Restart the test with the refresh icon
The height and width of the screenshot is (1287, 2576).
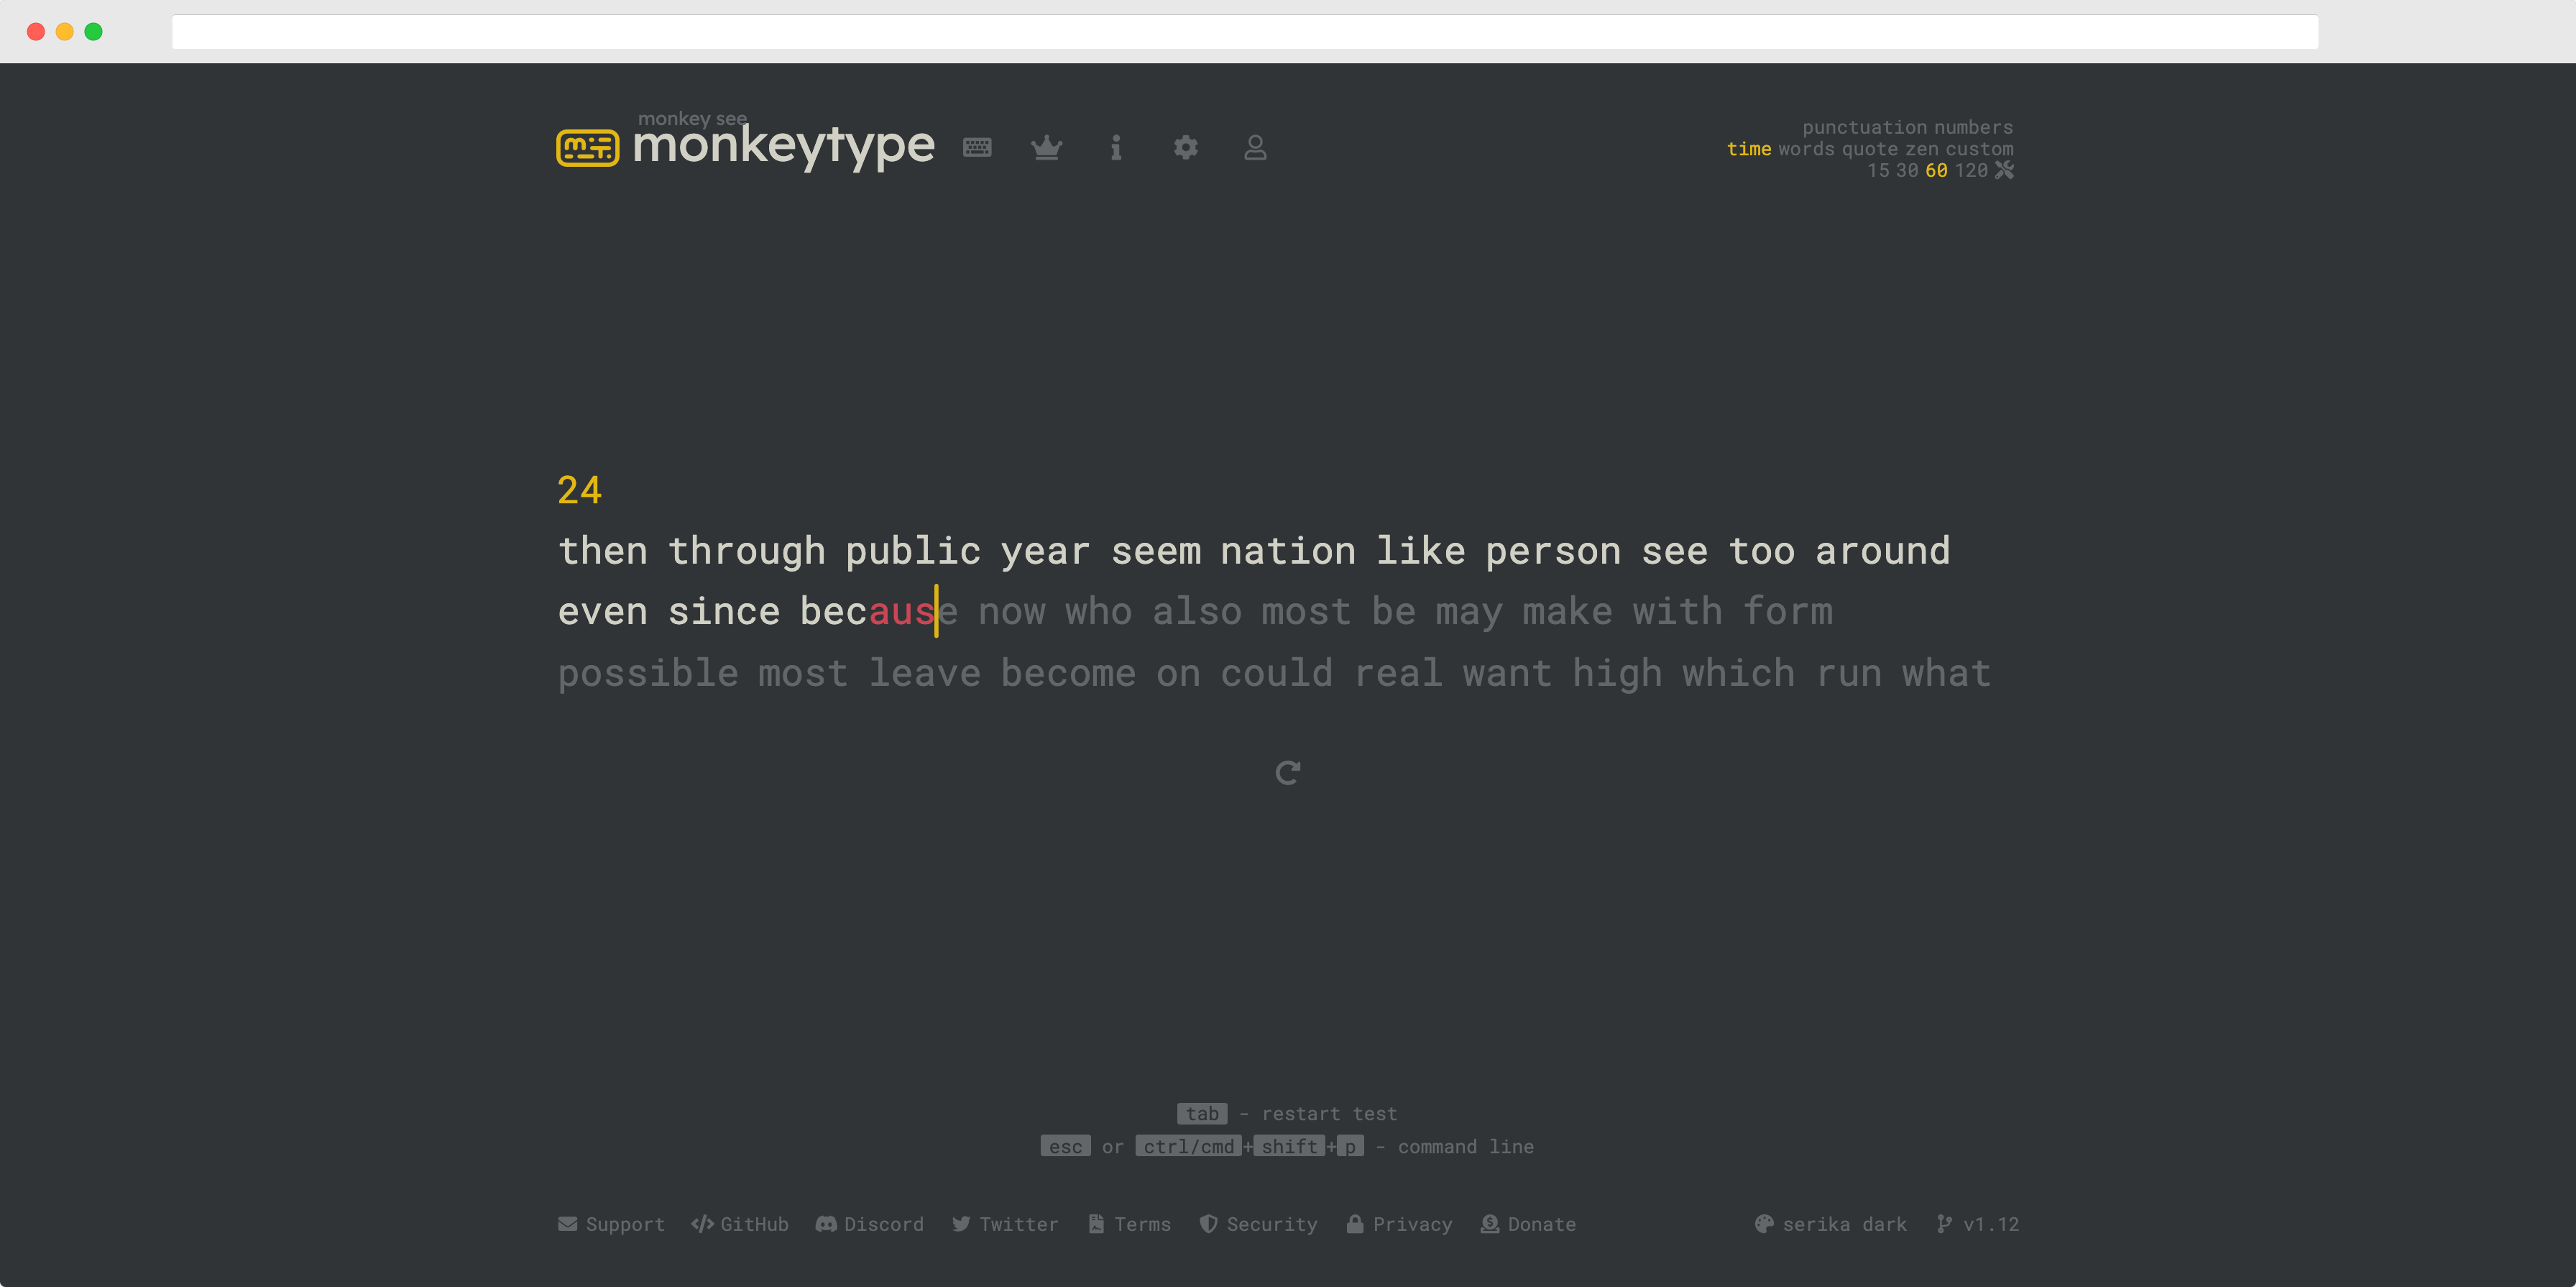(1288, 771)
